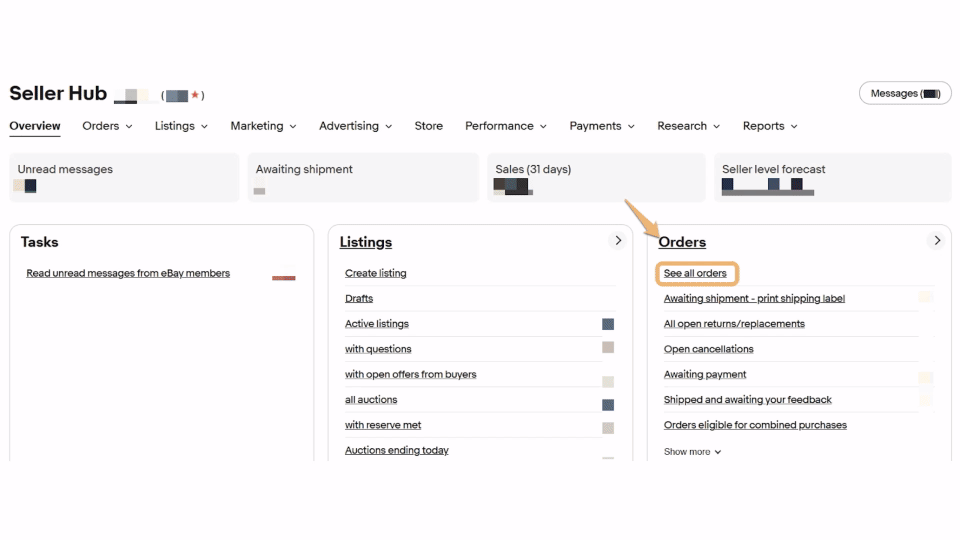Expand the Payments navigation dropdown
960x540 pixels.
point(602,126)
